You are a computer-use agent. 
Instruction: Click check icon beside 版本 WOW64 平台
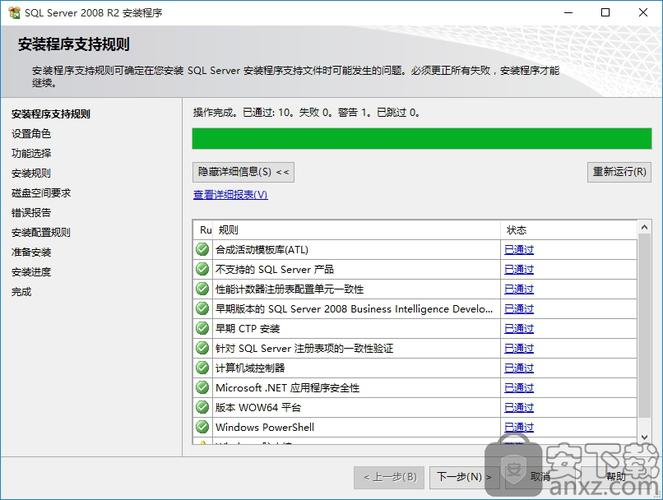pos(203,407)
